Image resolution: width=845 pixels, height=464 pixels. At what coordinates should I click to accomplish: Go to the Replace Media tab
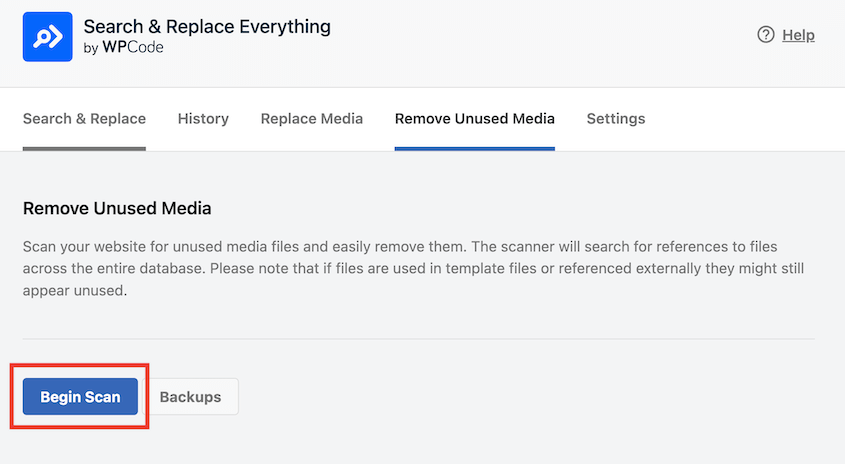coord(312,118)
